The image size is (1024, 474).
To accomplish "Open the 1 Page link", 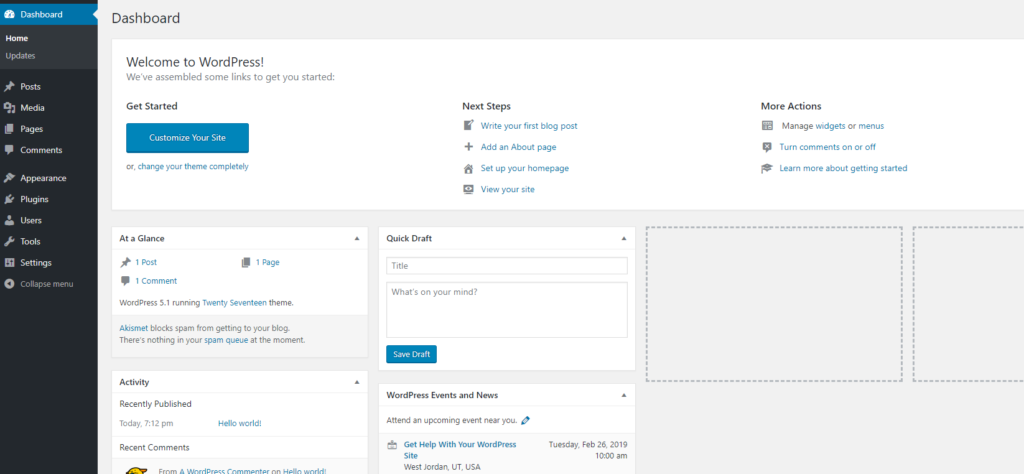I will [x=267, y=262].
